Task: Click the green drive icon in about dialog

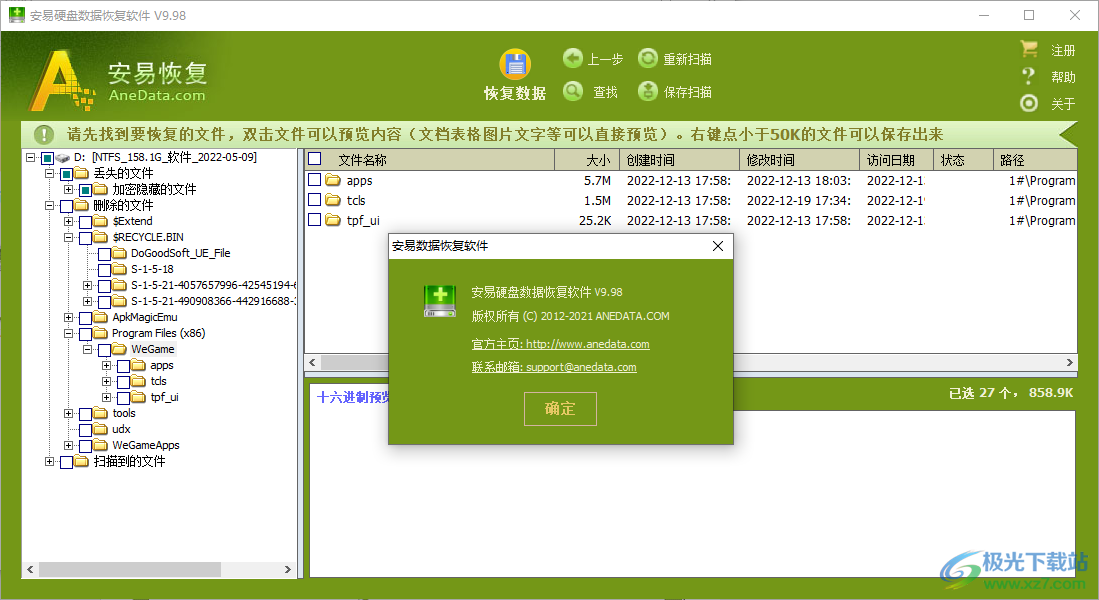Action: click(440, 301)
